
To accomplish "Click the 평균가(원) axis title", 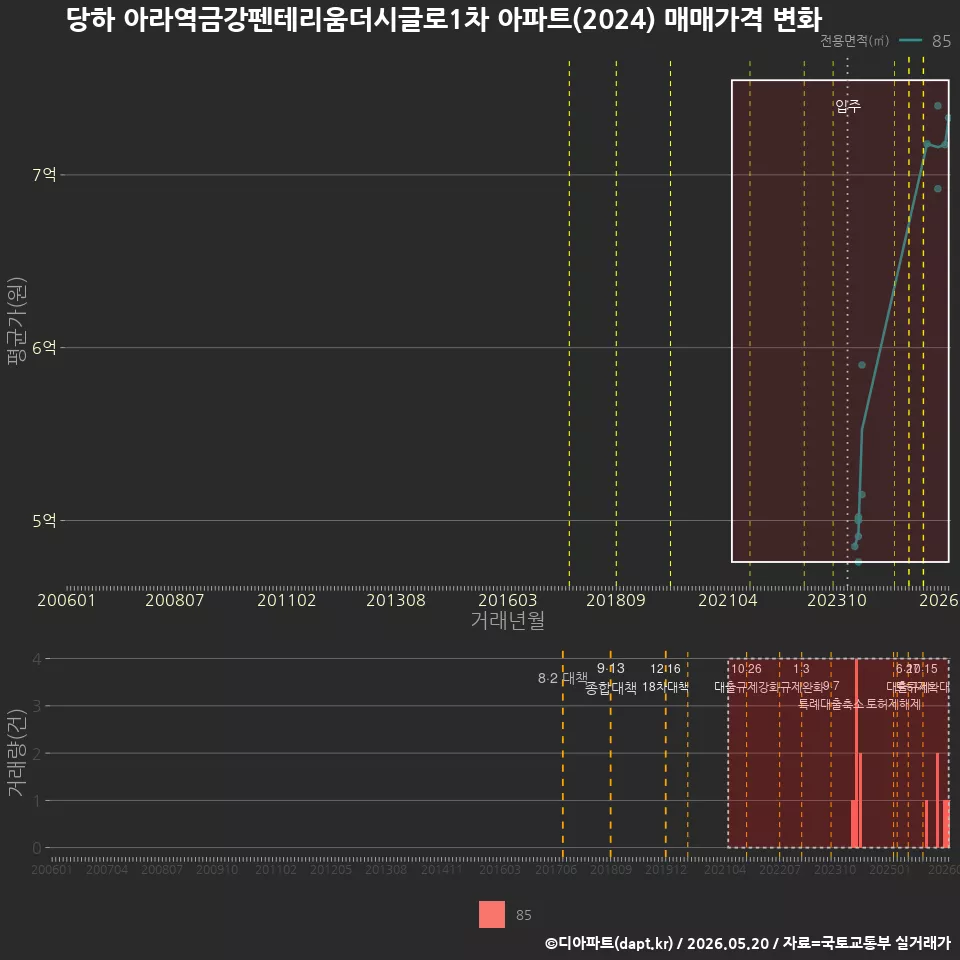I will (x=17, y=321).
